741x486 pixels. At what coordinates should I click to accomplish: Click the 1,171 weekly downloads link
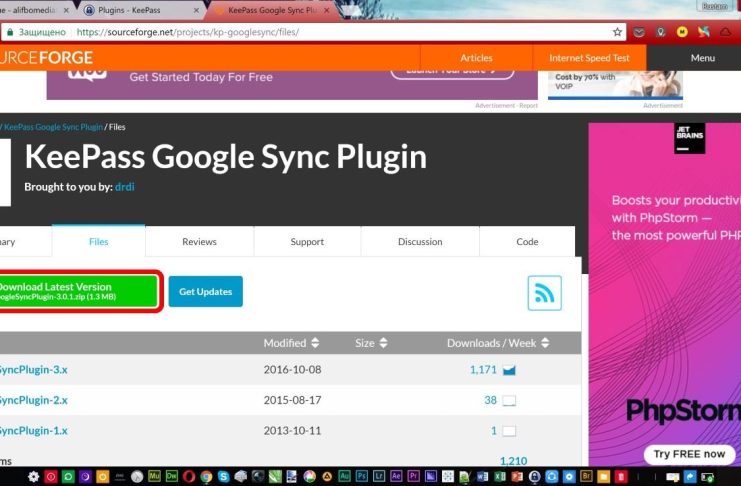tap(483, 370)
